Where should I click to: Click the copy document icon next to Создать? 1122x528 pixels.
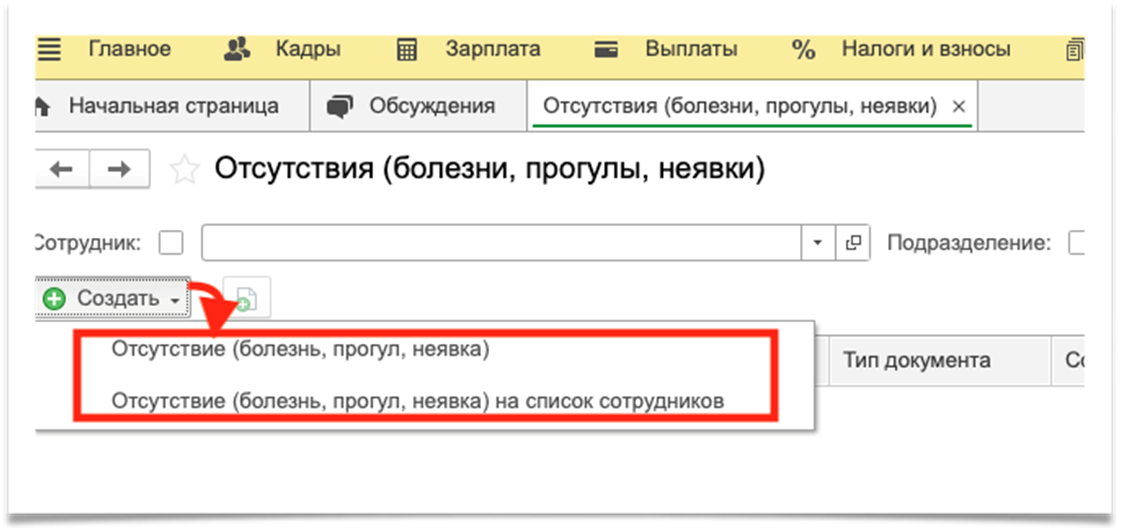(x=247, y=298)
